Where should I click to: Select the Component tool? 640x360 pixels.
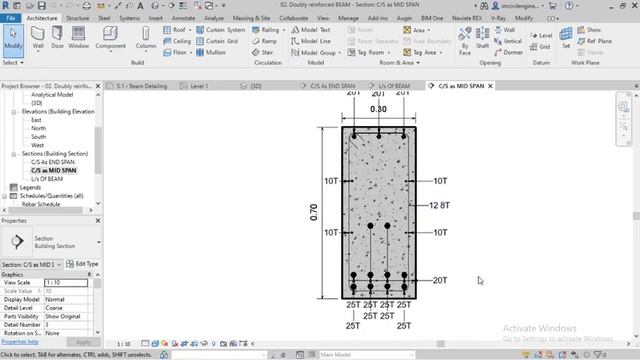click(110, 38)
